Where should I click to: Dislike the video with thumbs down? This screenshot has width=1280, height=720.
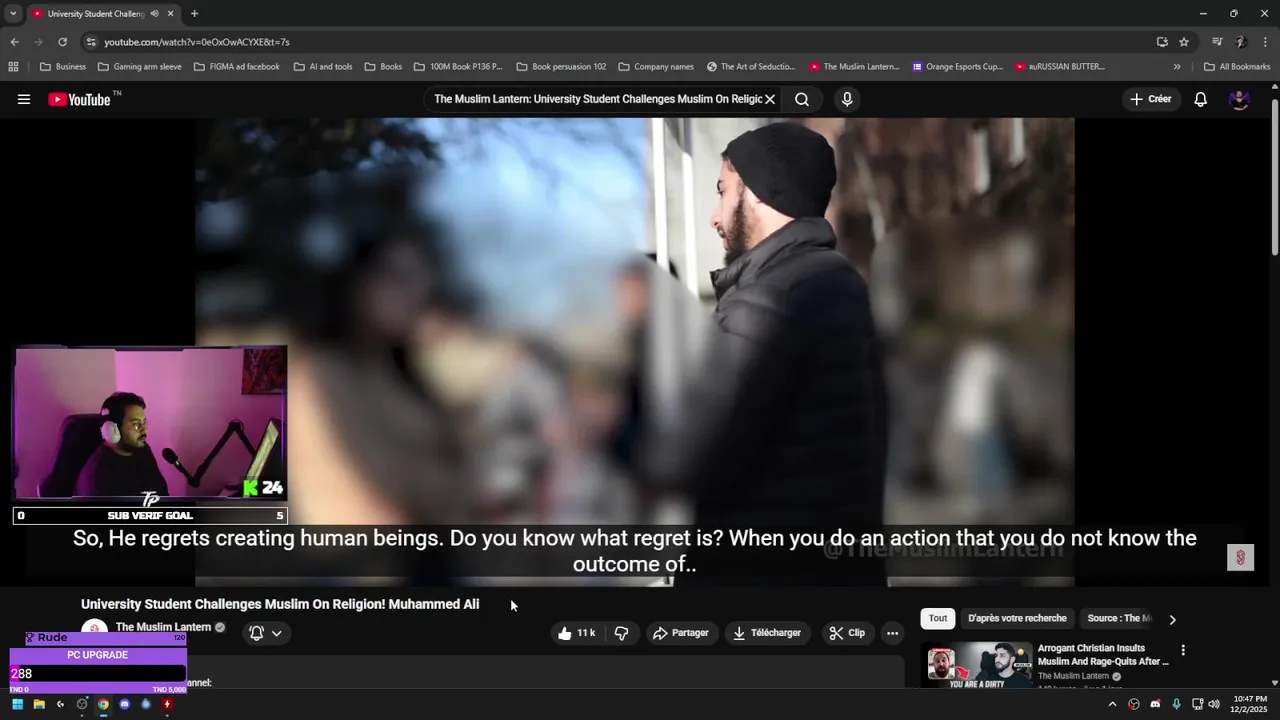point(621,633)
